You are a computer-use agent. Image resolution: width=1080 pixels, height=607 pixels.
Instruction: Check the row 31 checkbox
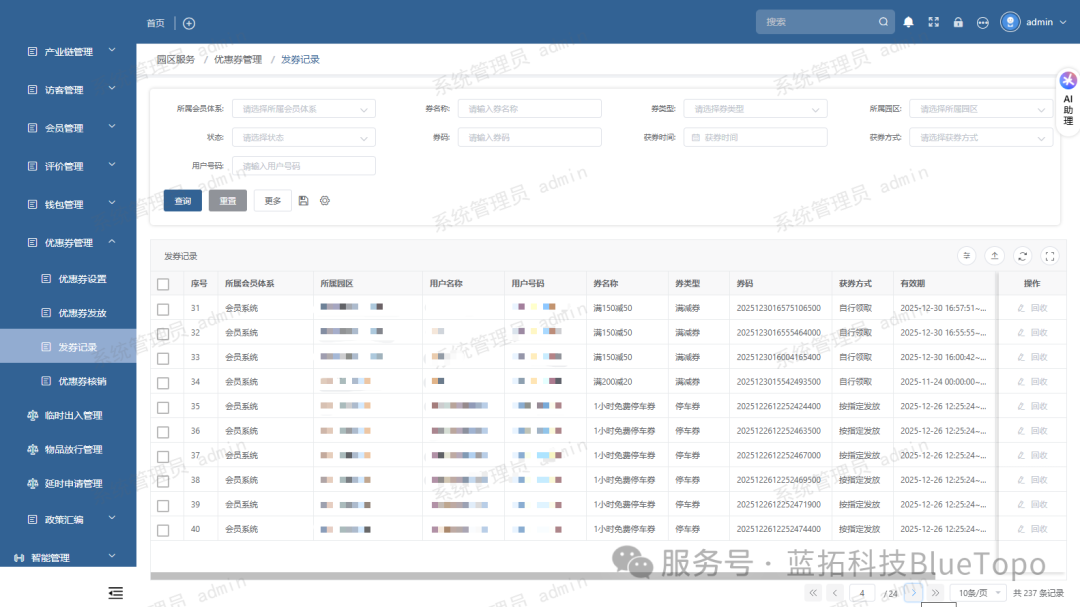coord(163,309)
